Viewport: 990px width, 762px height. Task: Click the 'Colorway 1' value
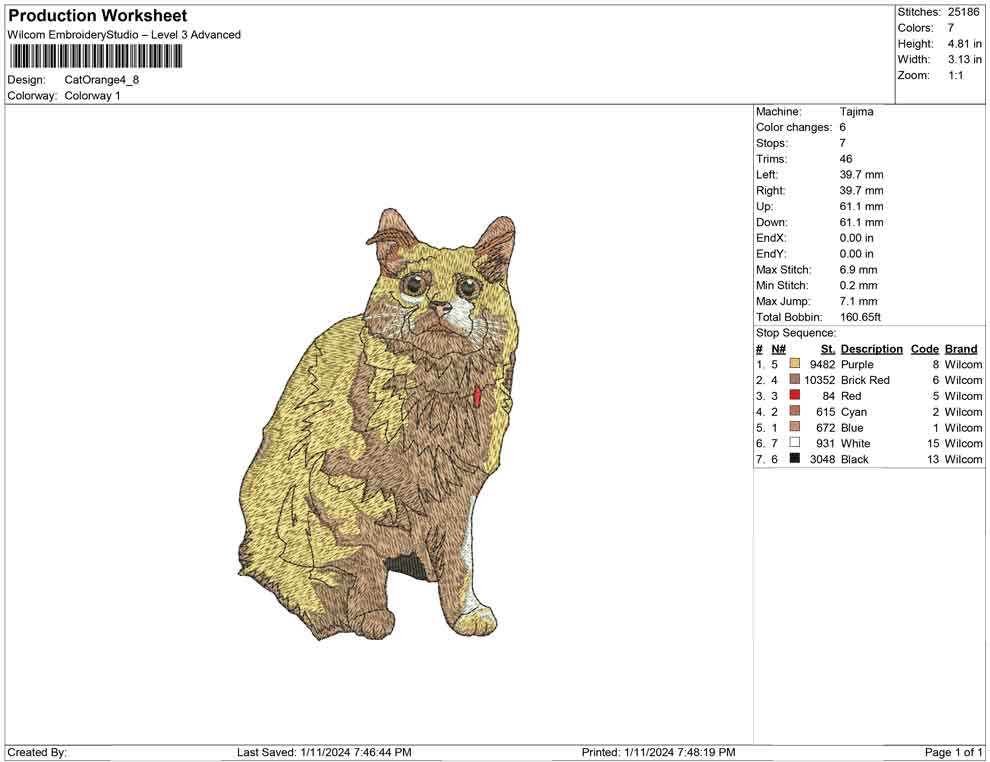(x=92, y=96)
